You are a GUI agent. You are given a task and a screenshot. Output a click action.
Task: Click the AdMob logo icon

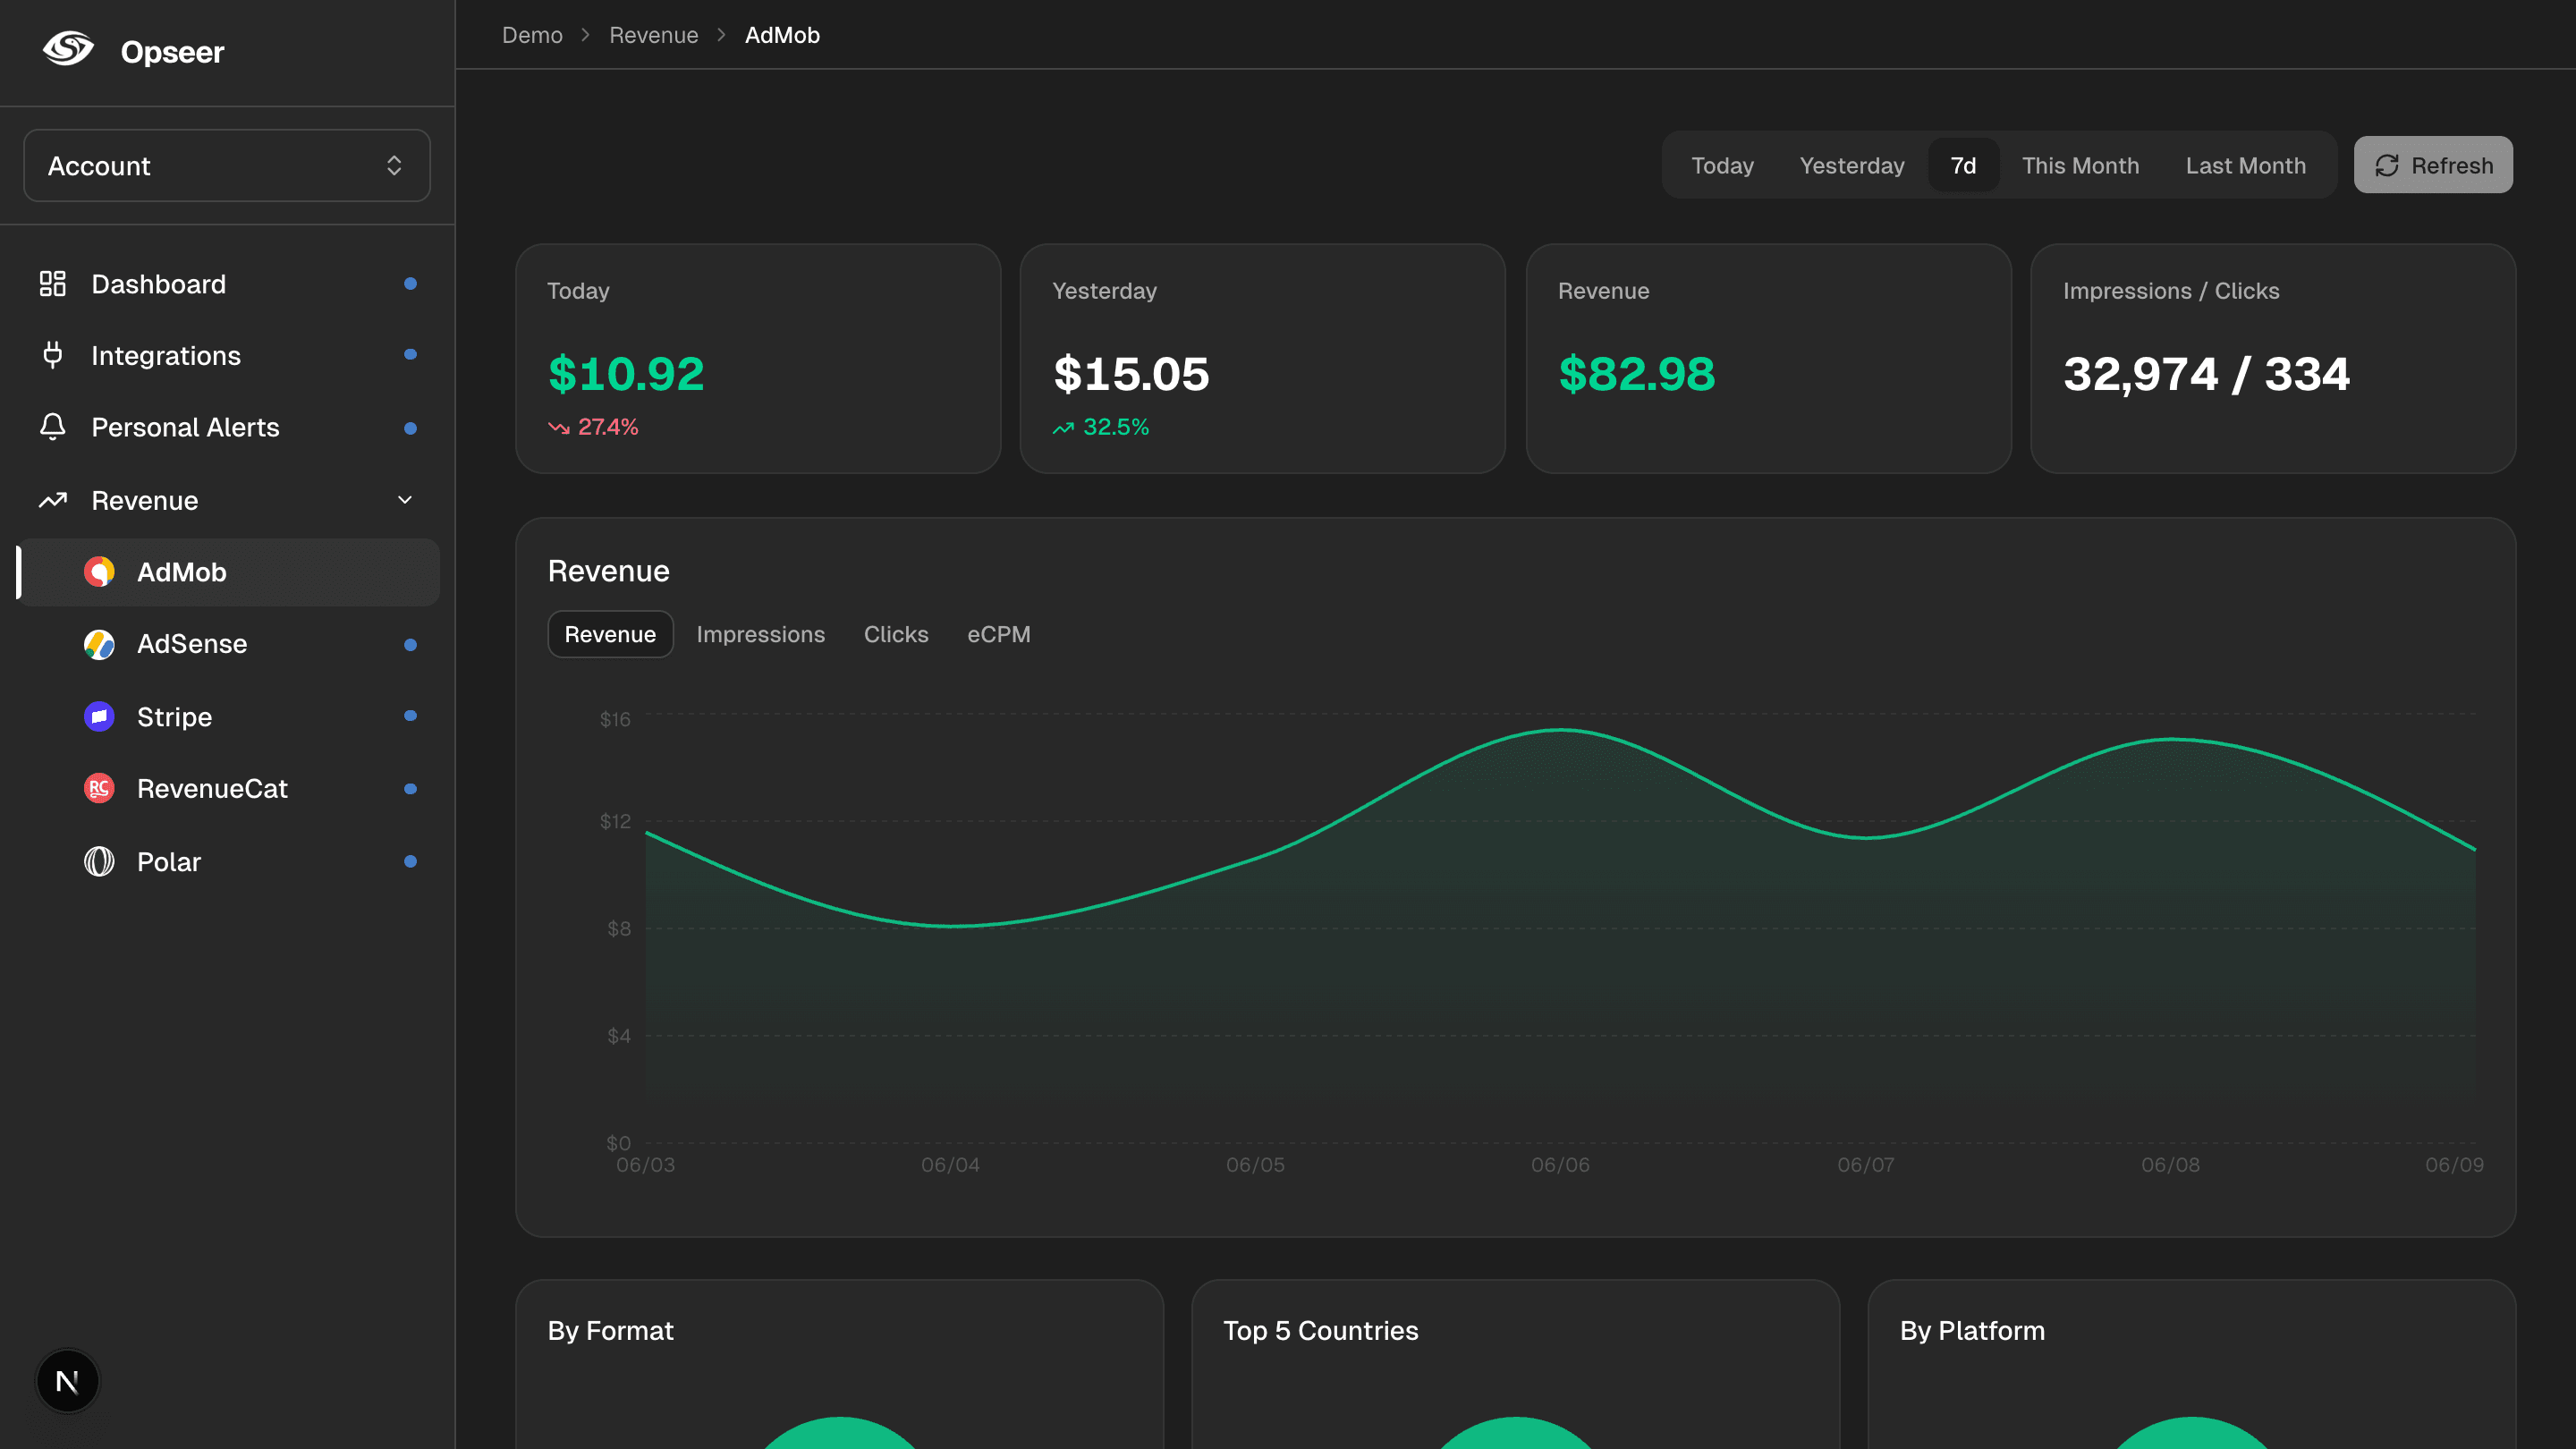click(99, 572)
